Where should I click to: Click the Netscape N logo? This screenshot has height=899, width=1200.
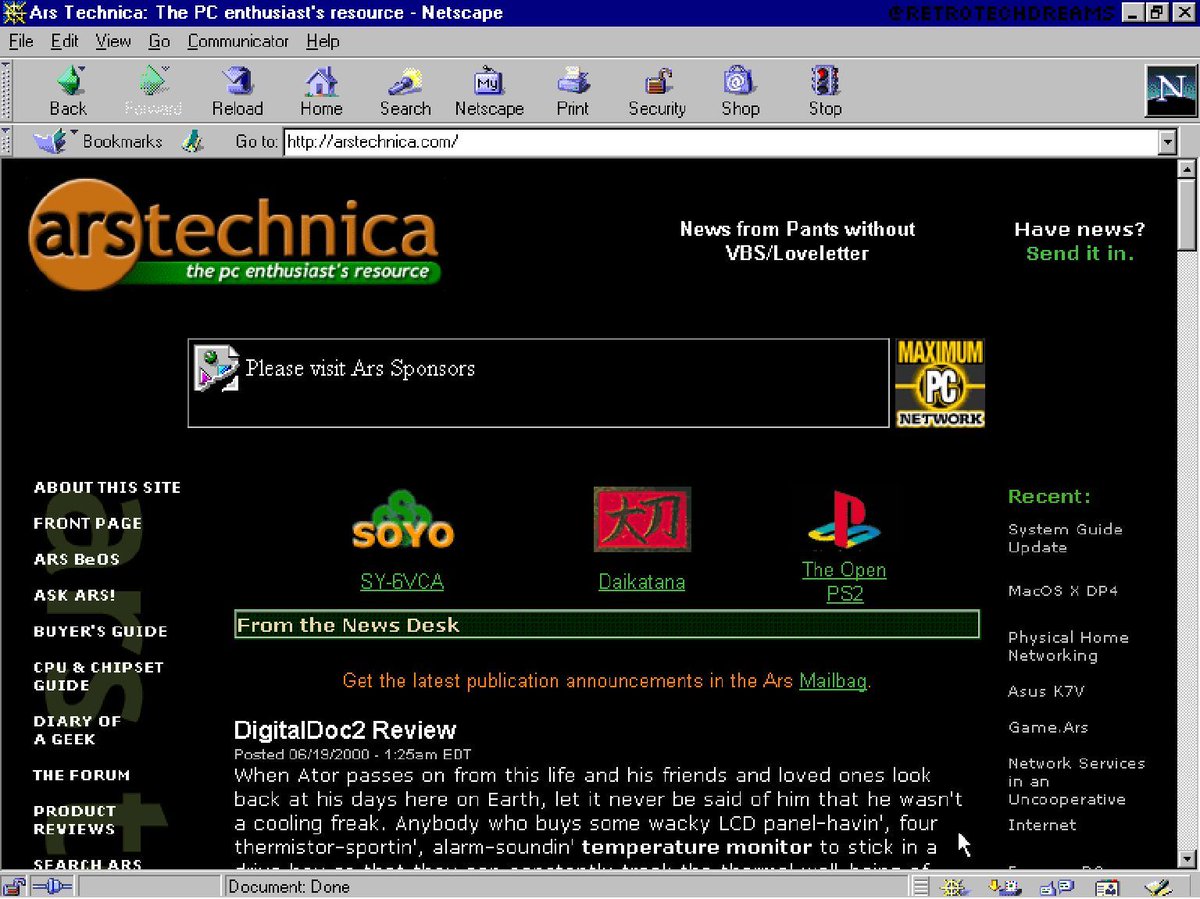(x=1170, y=91)
